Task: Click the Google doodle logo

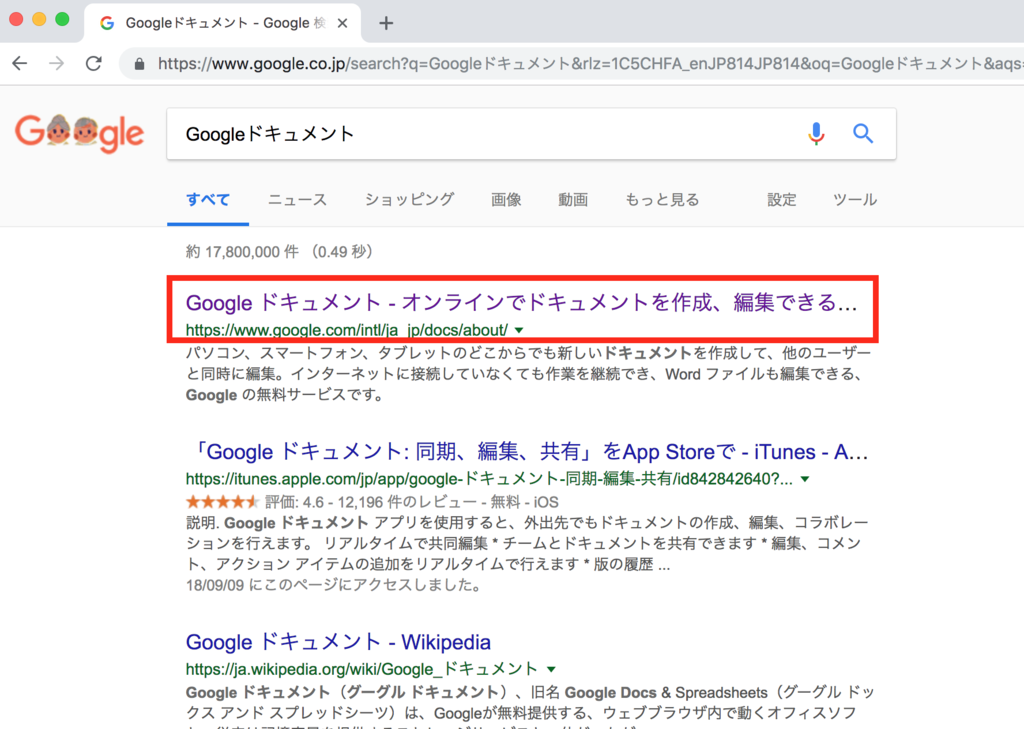Action: [x=79, y=133]
